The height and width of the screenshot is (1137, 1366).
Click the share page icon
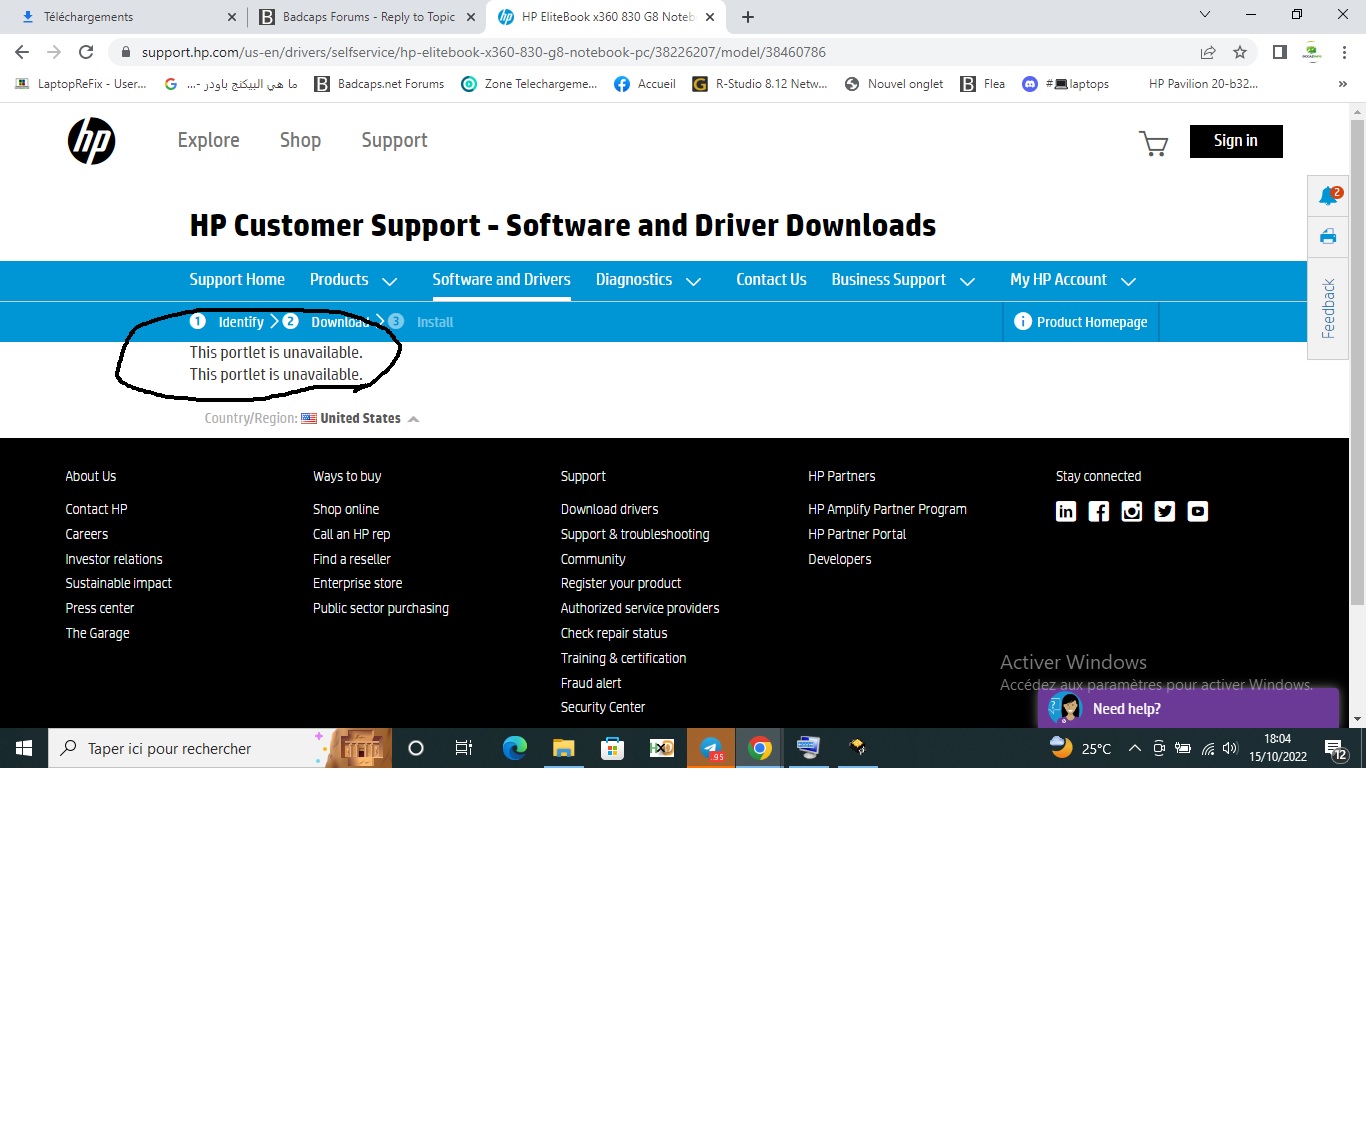[1208, 52]
